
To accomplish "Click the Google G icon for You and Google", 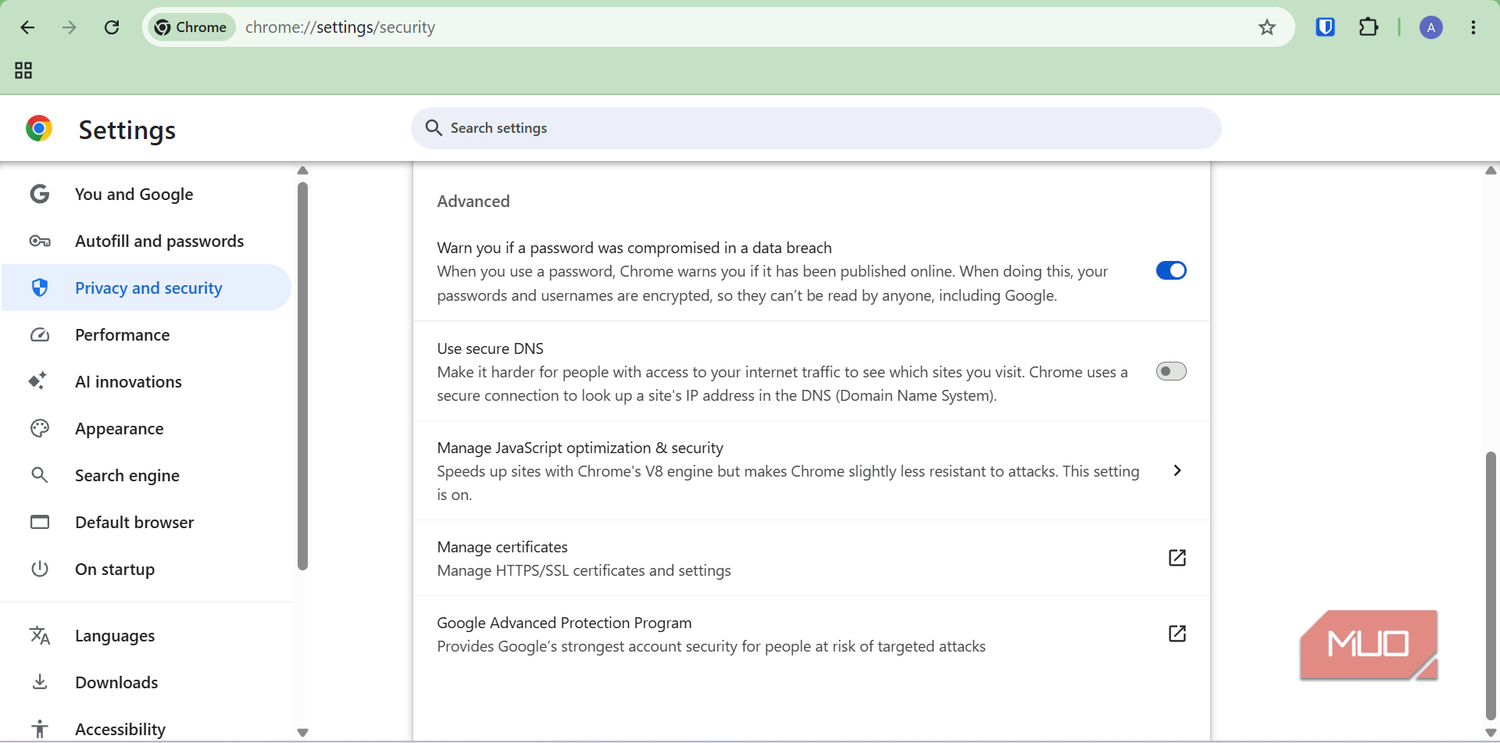I will point(40,194).
